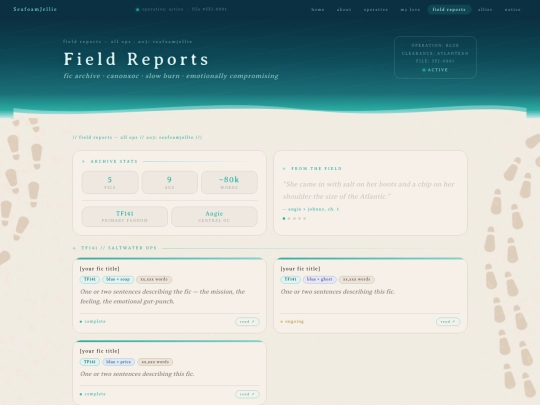
Task: Click TF141 tag on blue × soap card
Action: 90,279
